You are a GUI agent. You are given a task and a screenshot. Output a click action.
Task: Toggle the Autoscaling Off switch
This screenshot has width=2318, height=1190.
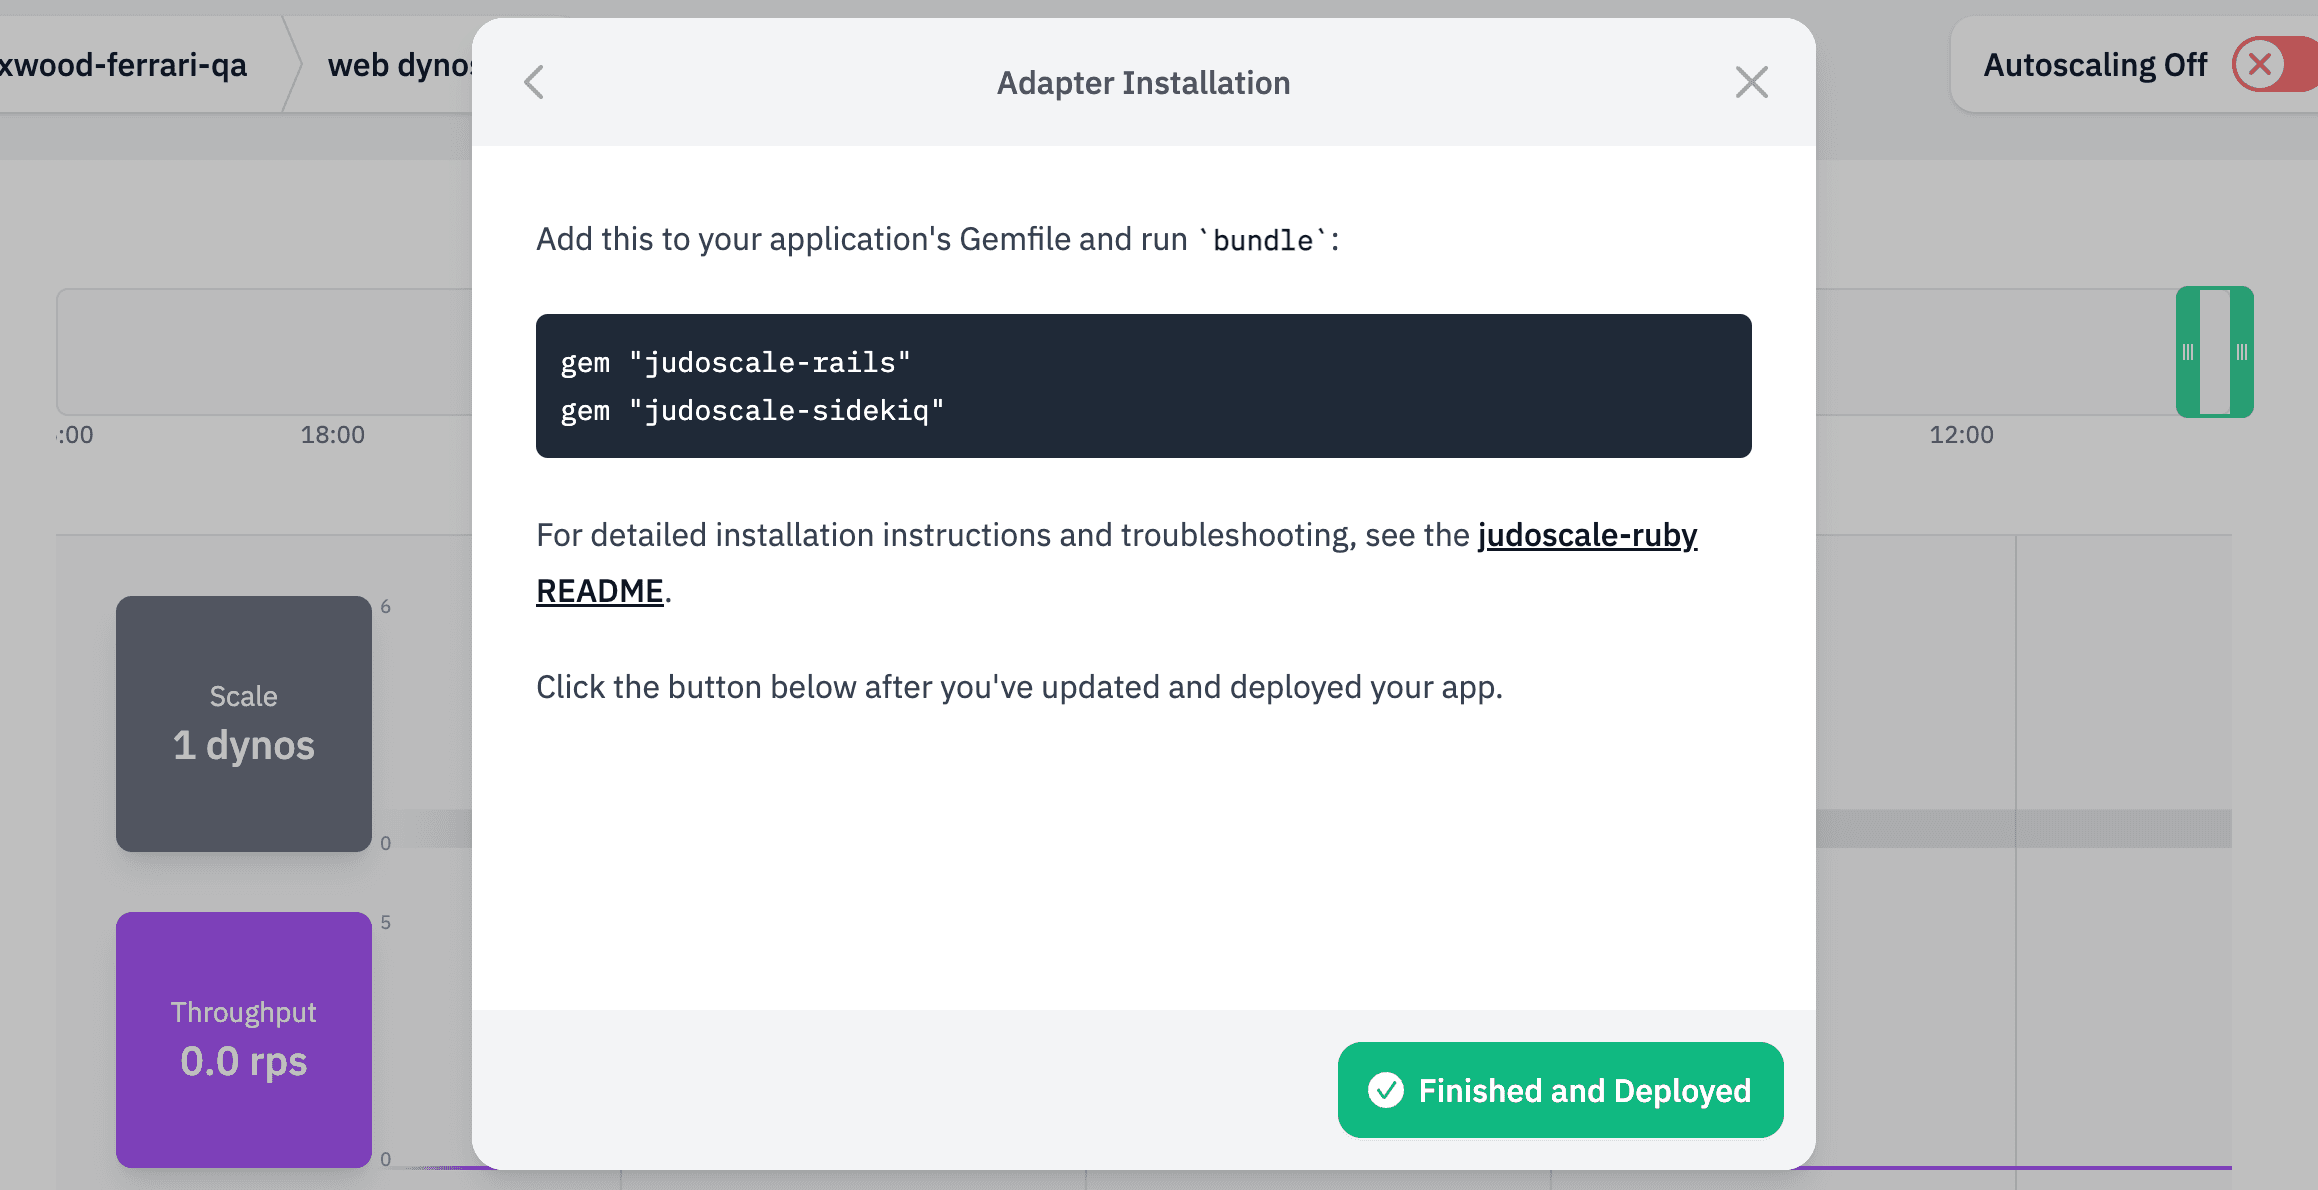(x=2273, y=65)
